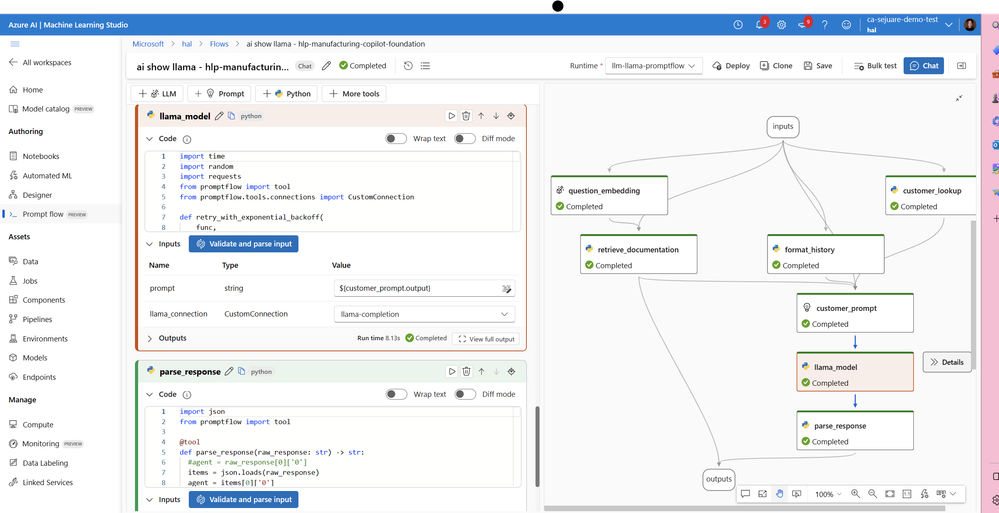Viewport: 999px width, 513px height.
Task: Run the llama_model node
Action: coord(451,116)
